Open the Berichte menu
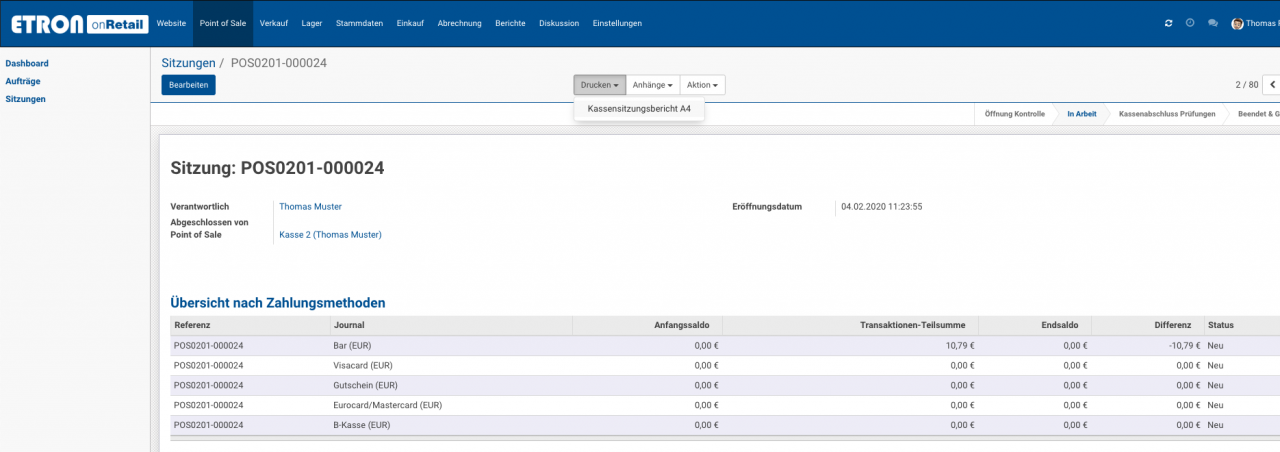The width and height of the screenshot is (1280, 452). pyautogui.click(x=510, y=23)
